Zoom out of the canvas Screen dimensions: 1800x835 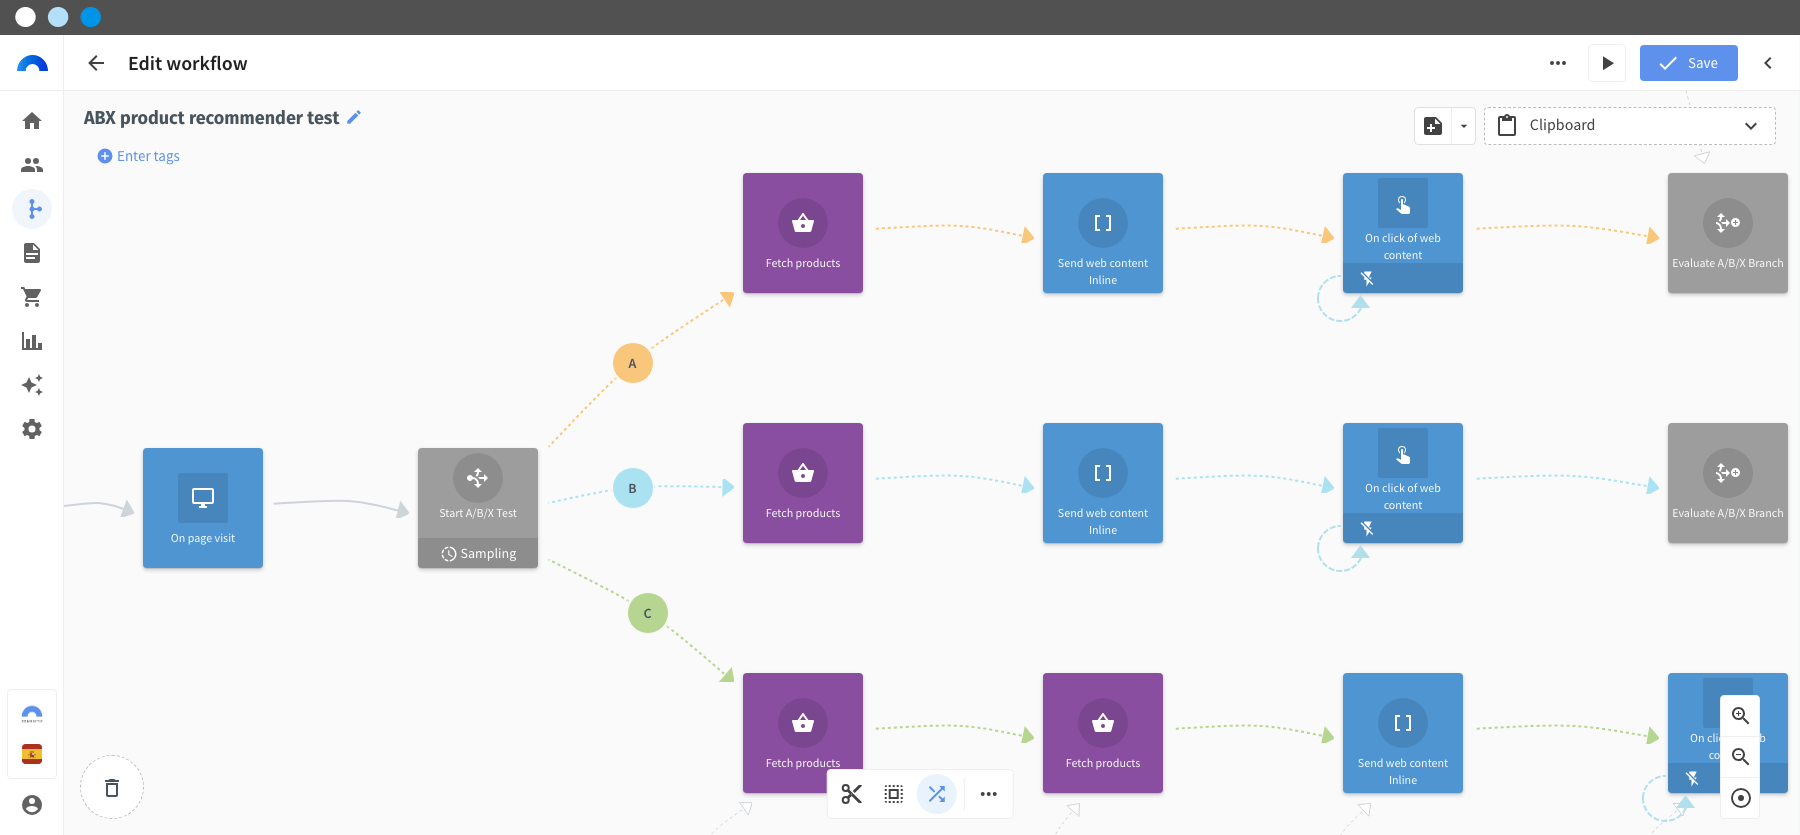tap(1740, 757)
